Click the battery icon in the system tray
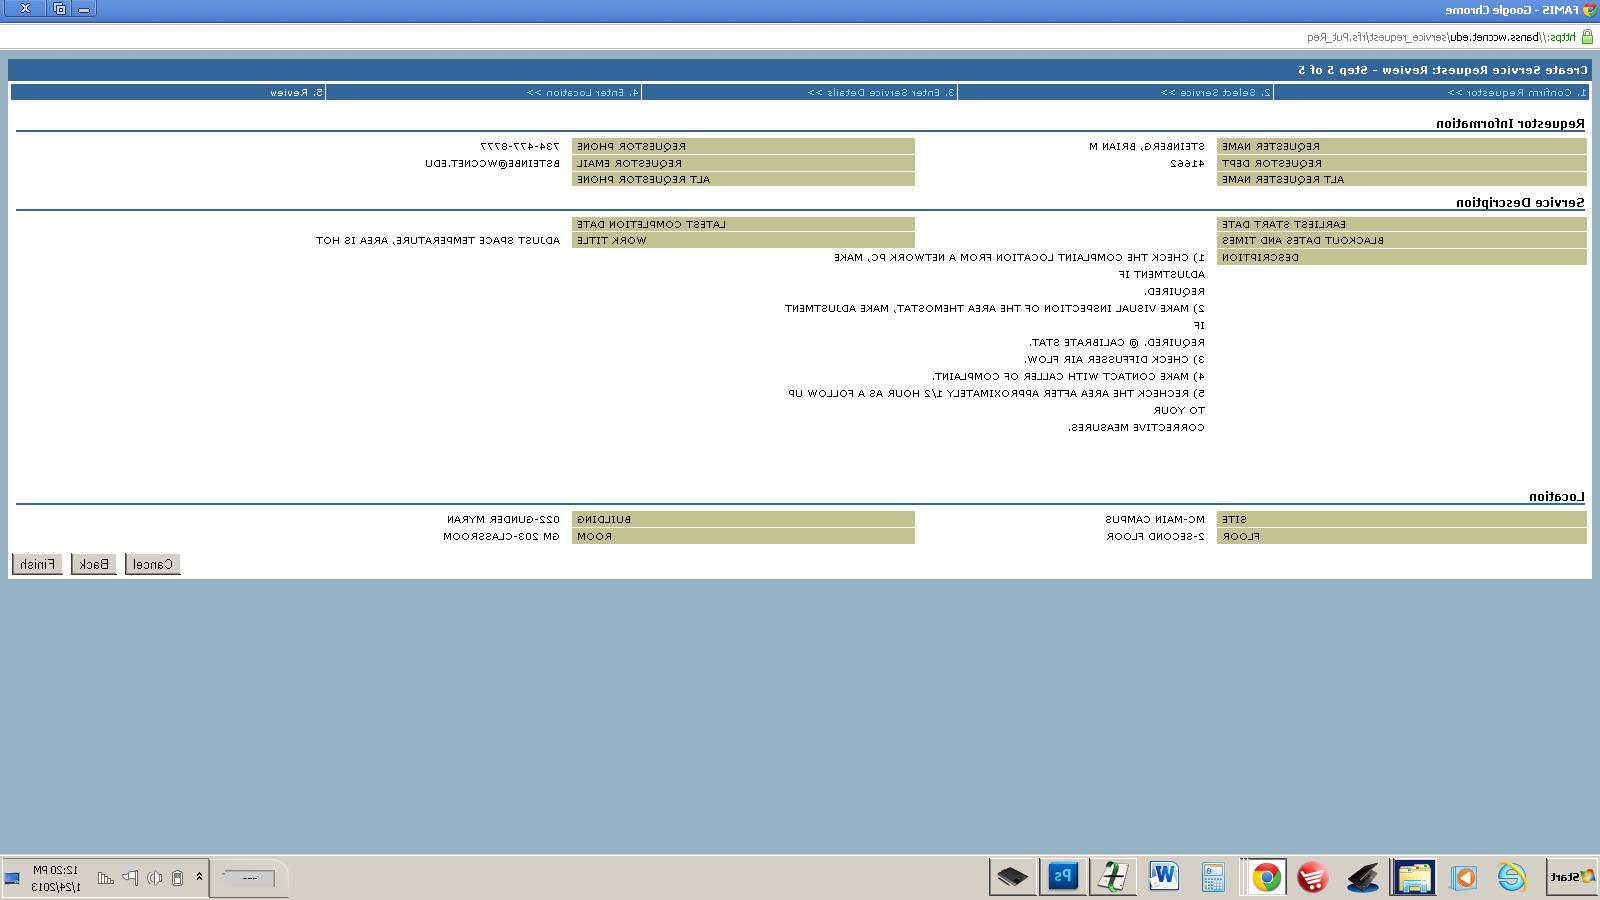This screenshot has width=1600, height=900. click(177, 878)
